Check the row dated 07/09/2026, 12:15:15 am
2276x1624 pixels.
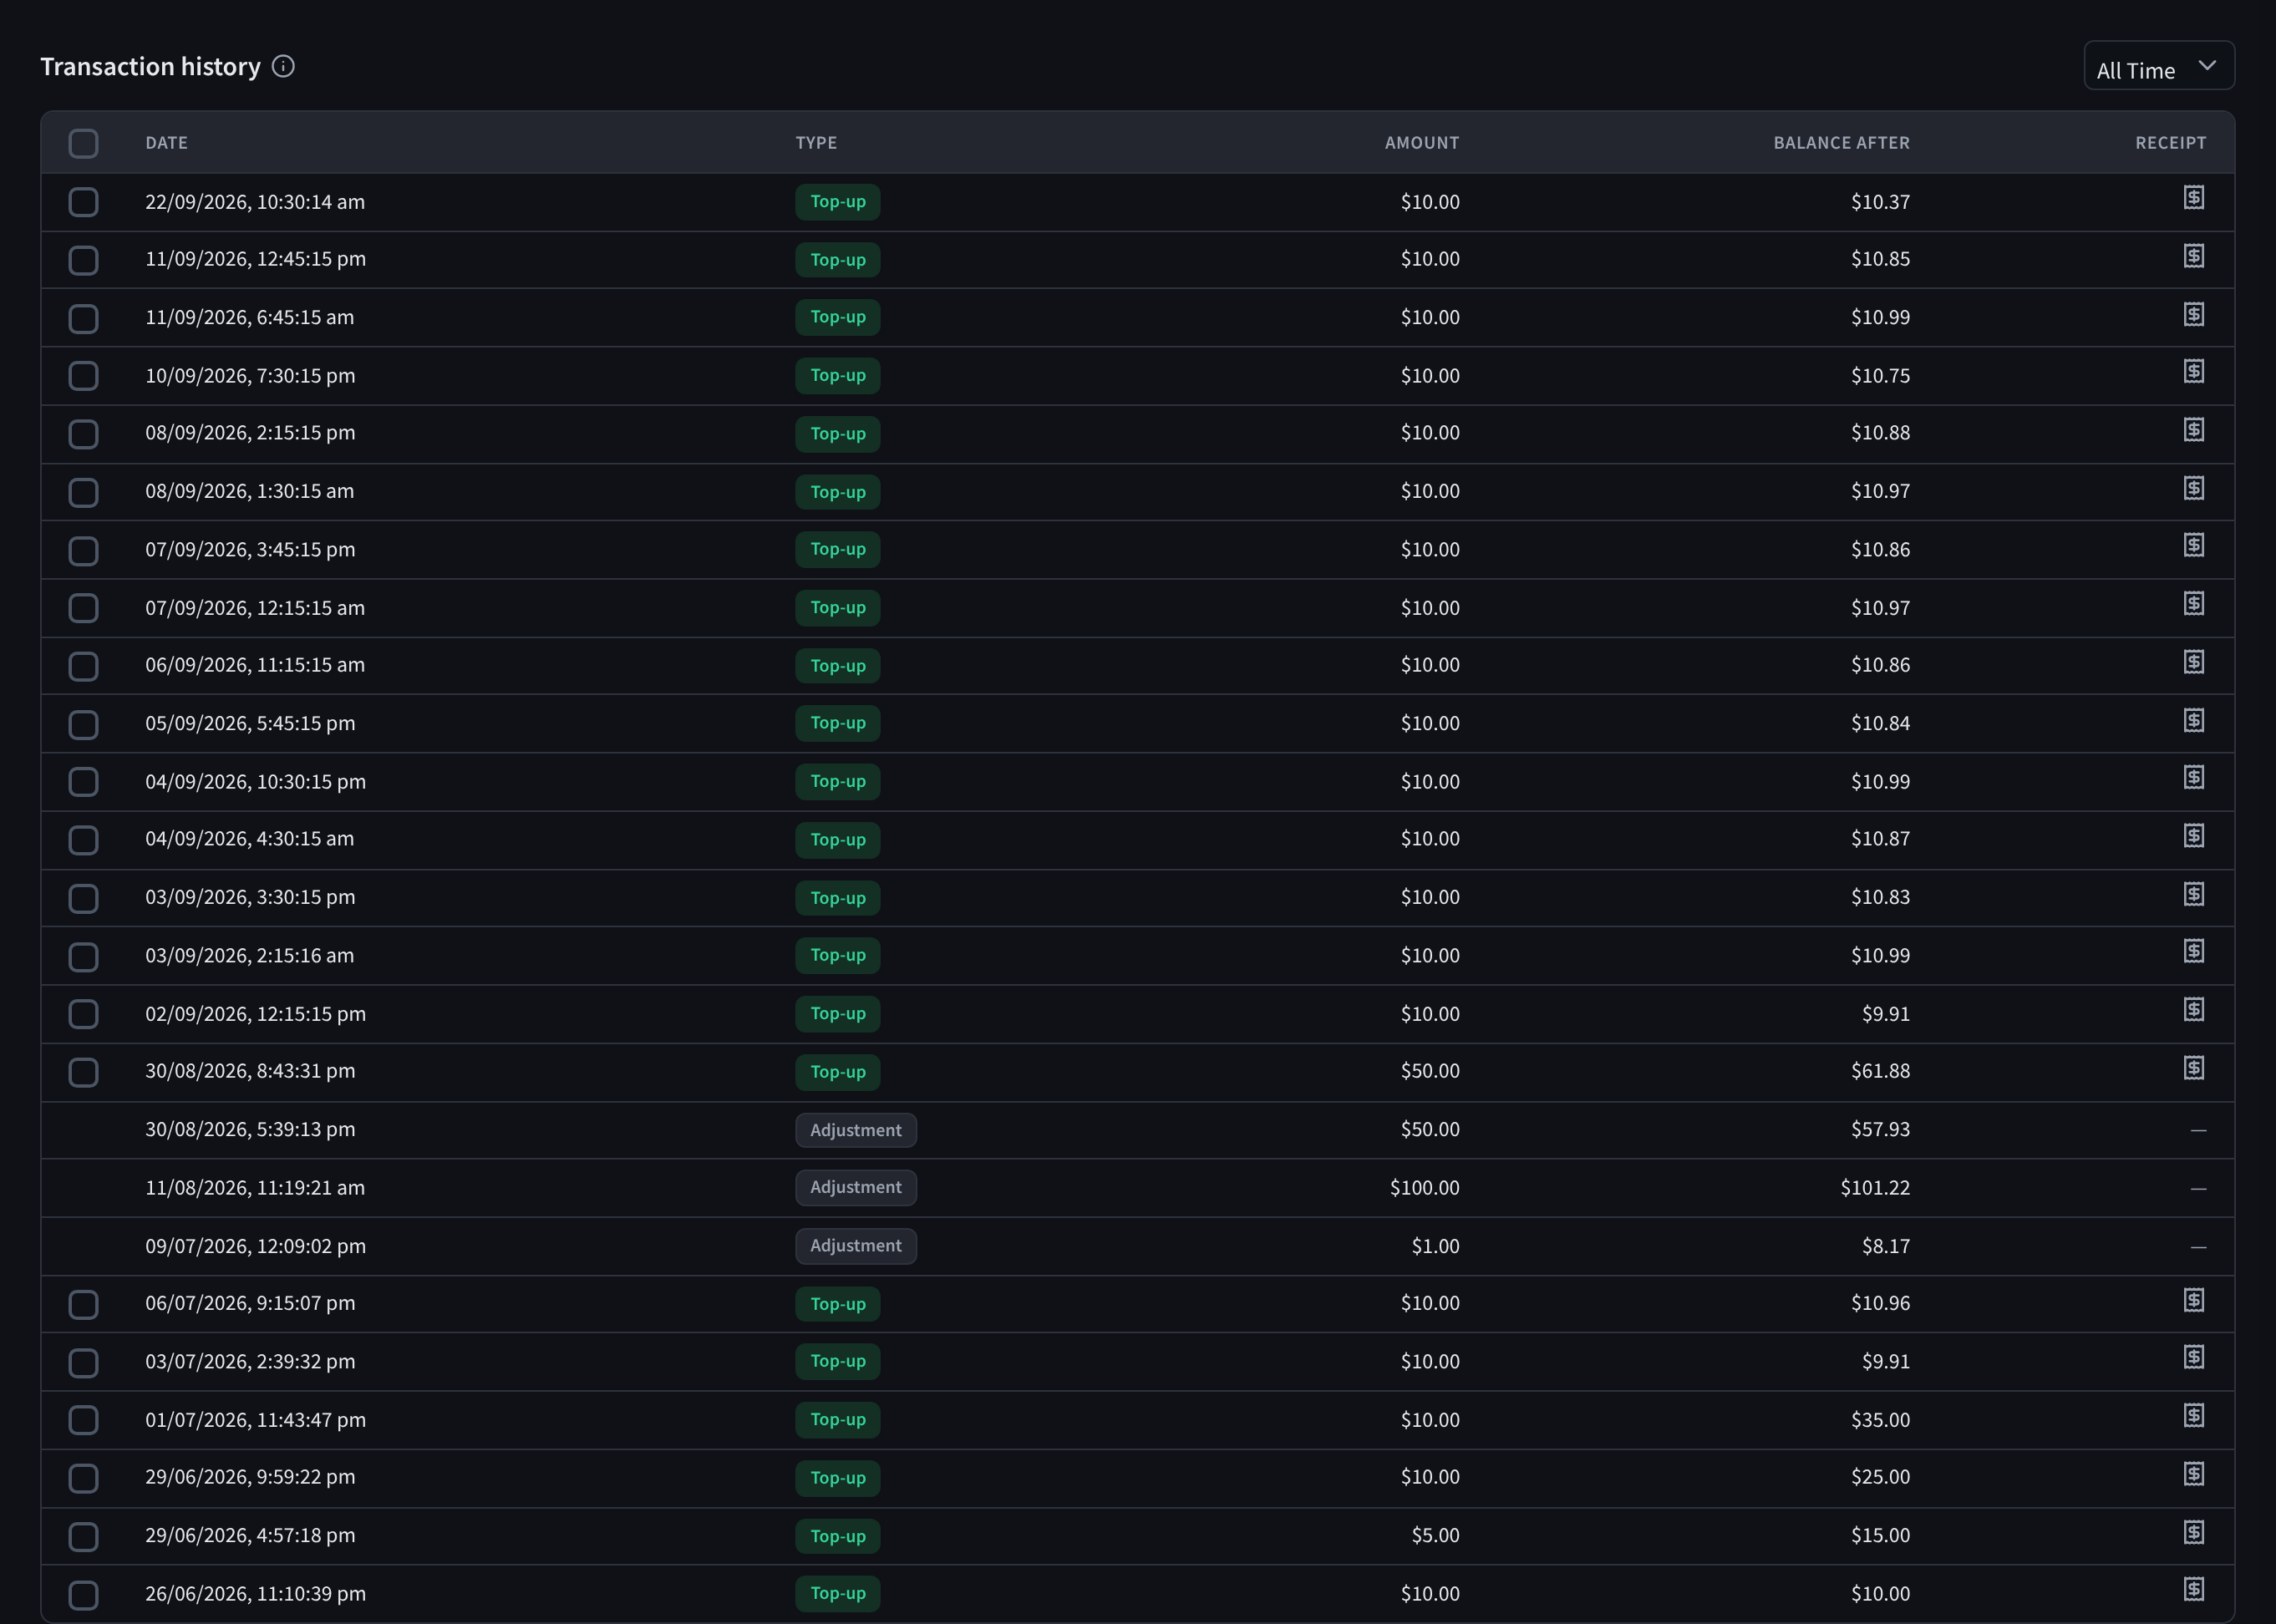click(x=83, y=608)
